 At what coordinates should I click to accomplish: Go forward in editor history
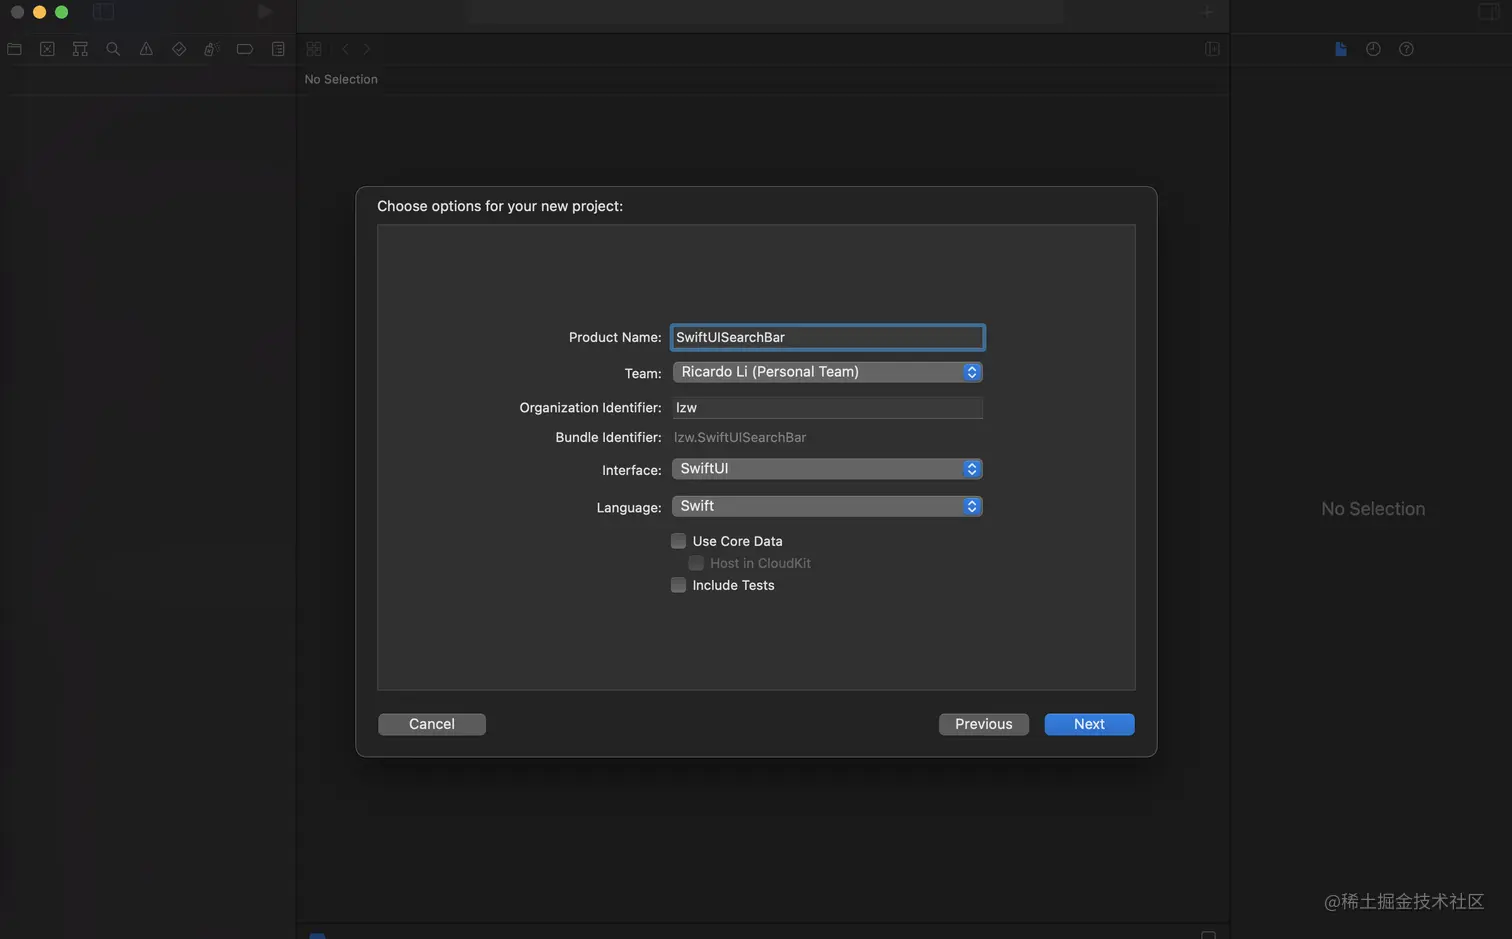367,49
